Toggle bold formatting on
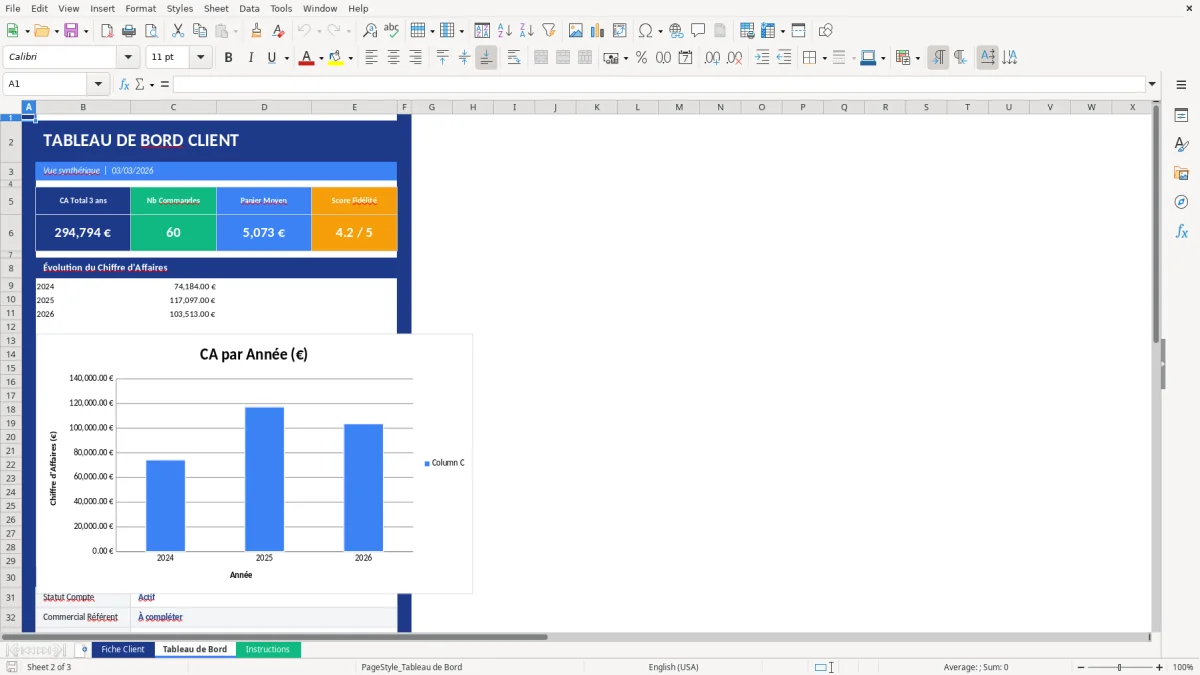 228,57
